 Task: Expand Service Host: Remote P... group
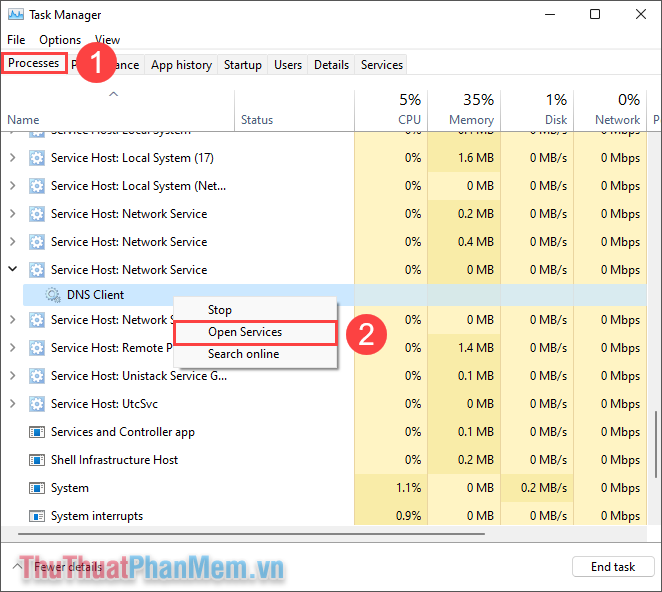pos(13,348)
